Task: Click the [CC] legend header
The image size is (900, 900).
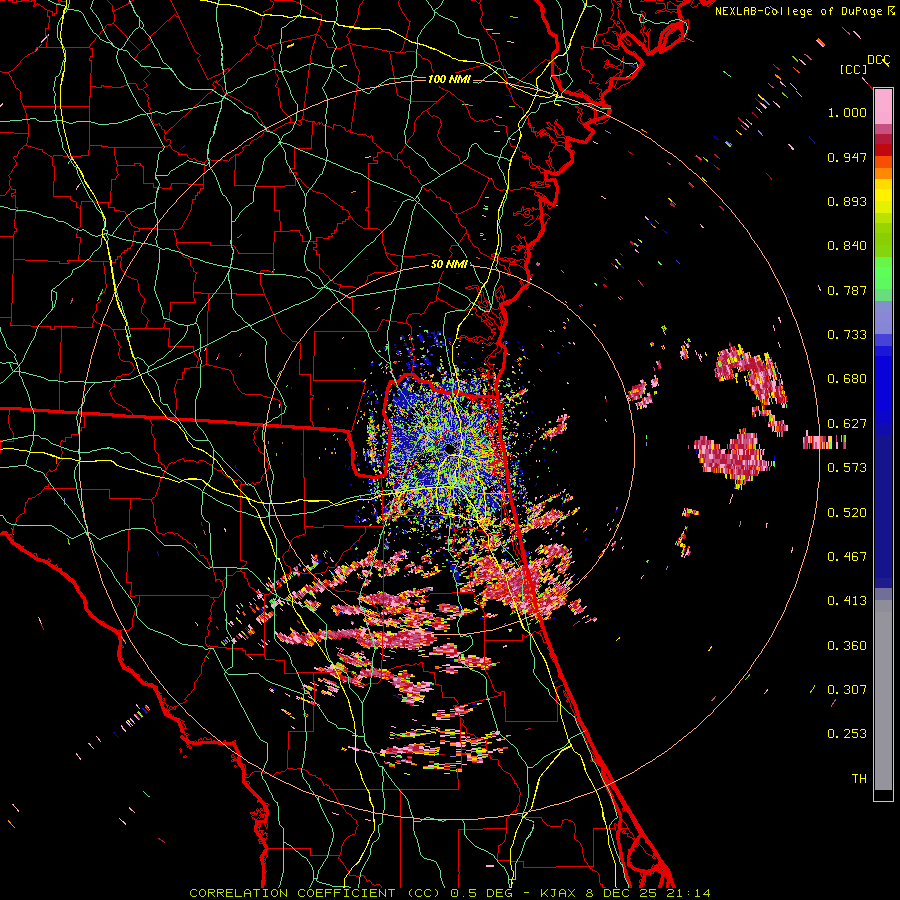Action: pyautogui.click(x=854, y=69)
